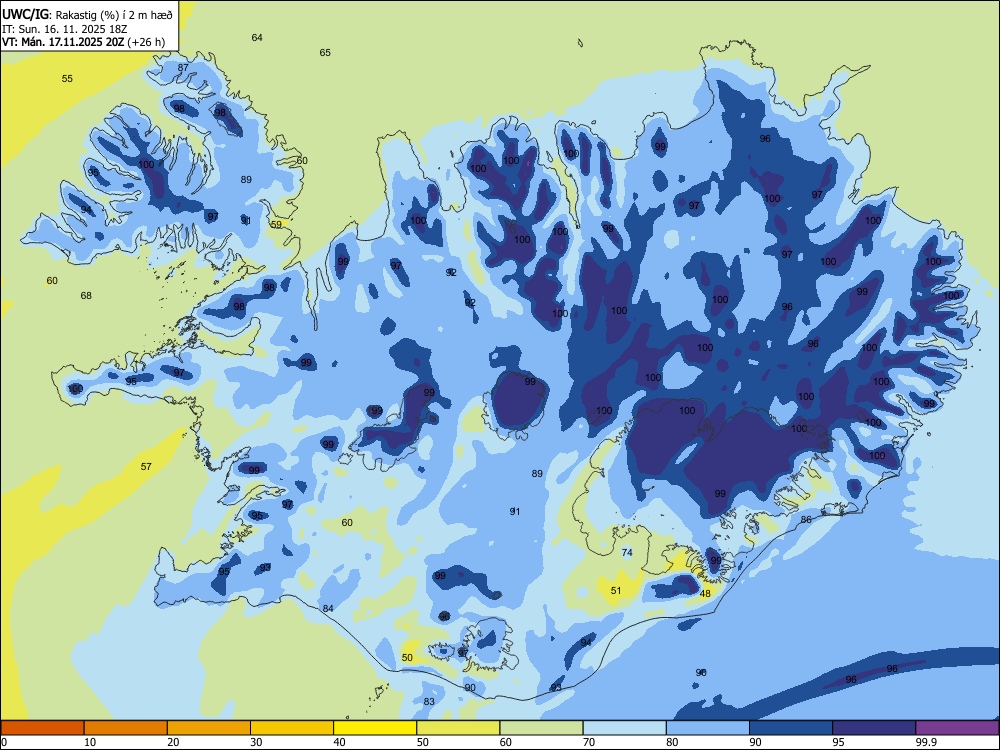Screen dimensions: 1000x750
Task: Click the map value '86'
Action: point(806,520)
